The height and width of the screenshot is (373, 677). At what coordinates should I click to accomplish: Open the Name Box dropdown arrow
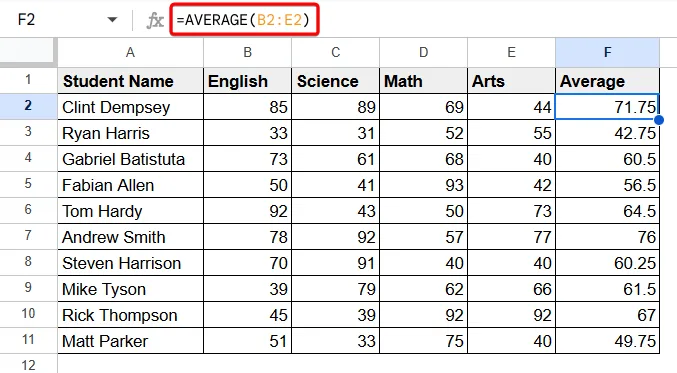coord(112,20)
